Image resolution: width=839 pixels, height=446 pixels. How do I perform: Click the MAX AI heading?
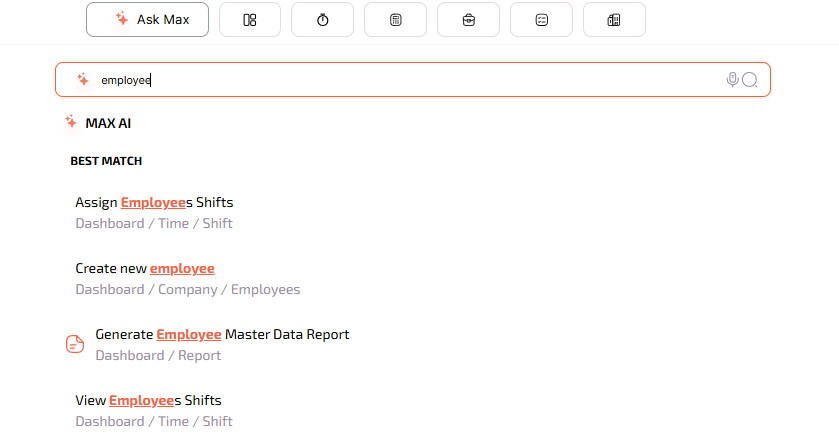(x=108, y=123)
